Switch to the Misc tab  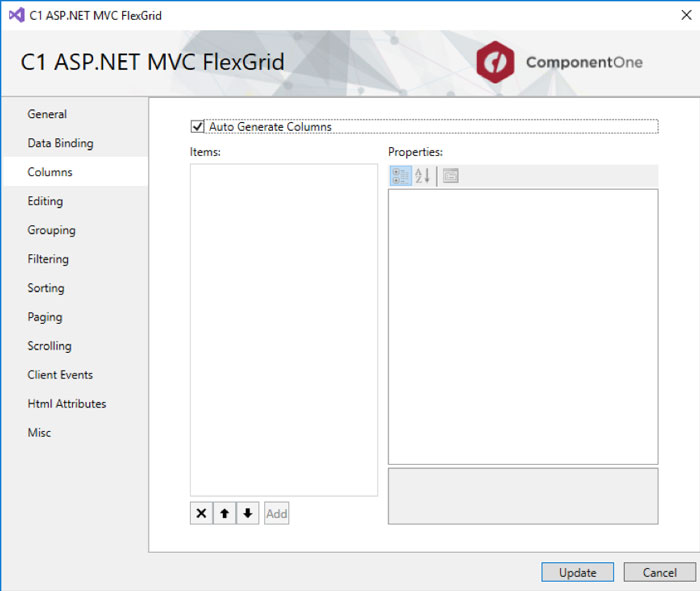pos(75,433)
